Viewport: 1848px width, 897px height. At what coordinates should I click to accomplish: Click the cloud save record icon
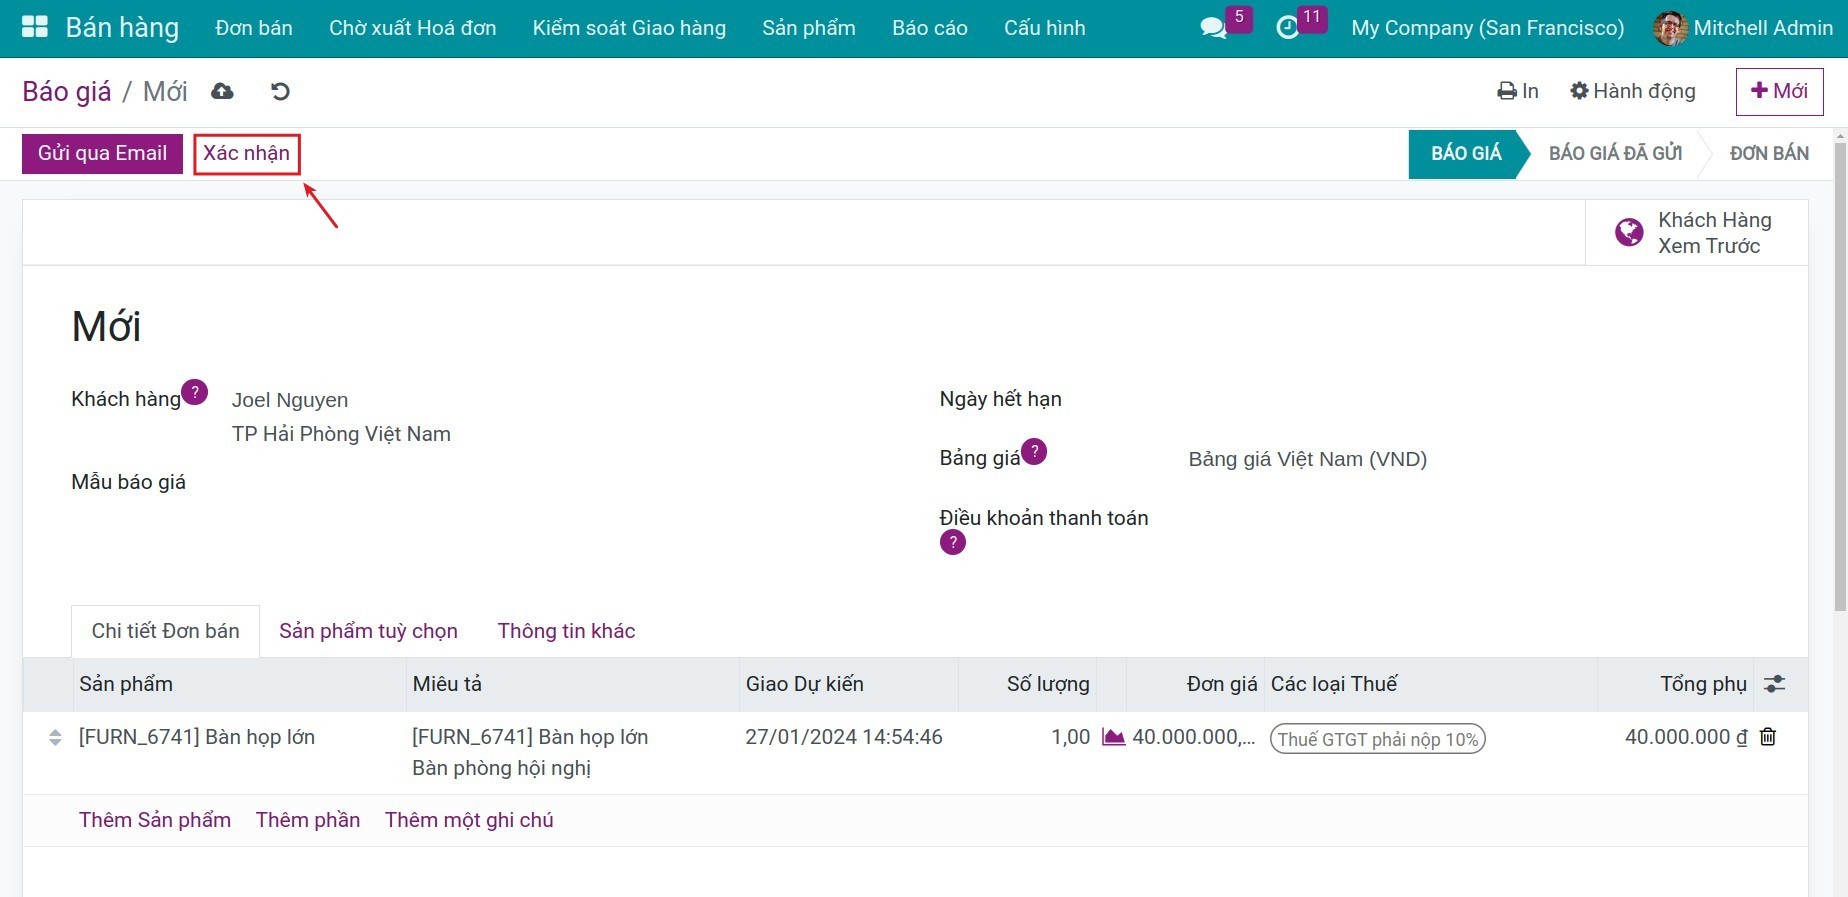[222, 92]
